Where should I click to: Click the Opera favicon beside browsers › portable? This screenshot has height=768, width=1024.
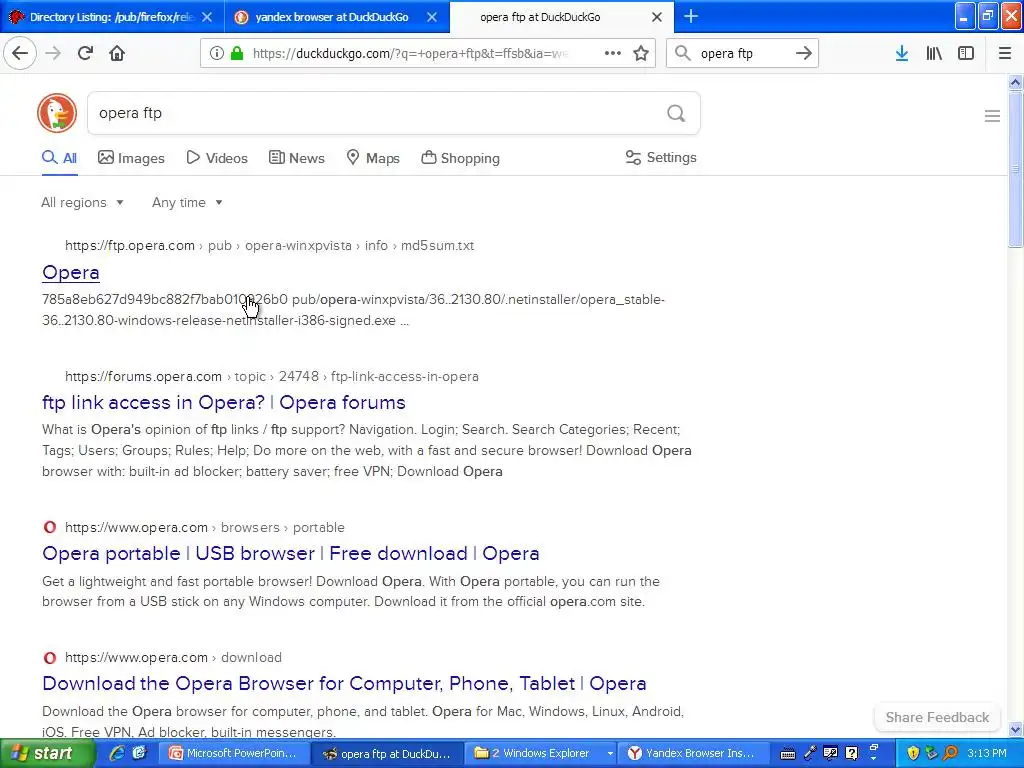(x=50, y=527)
